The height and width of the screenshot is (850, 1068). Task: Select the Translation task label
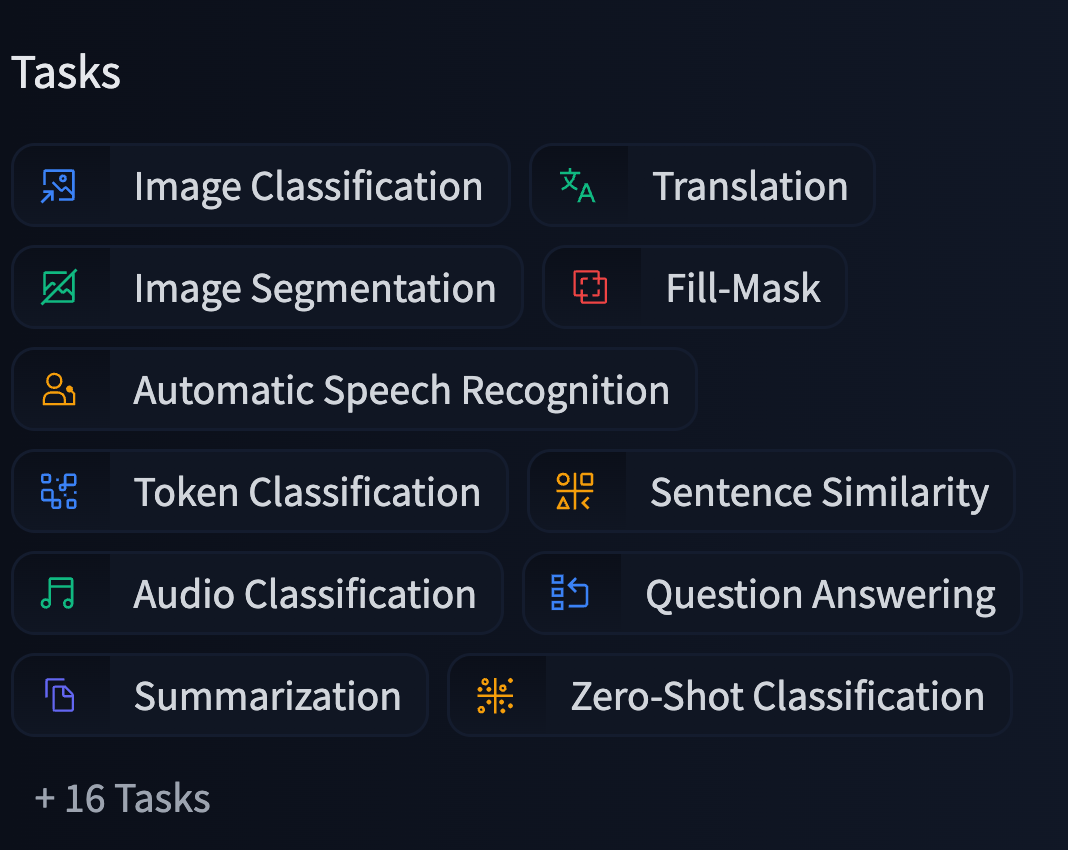pyautogui.click(x=750, y=187)
